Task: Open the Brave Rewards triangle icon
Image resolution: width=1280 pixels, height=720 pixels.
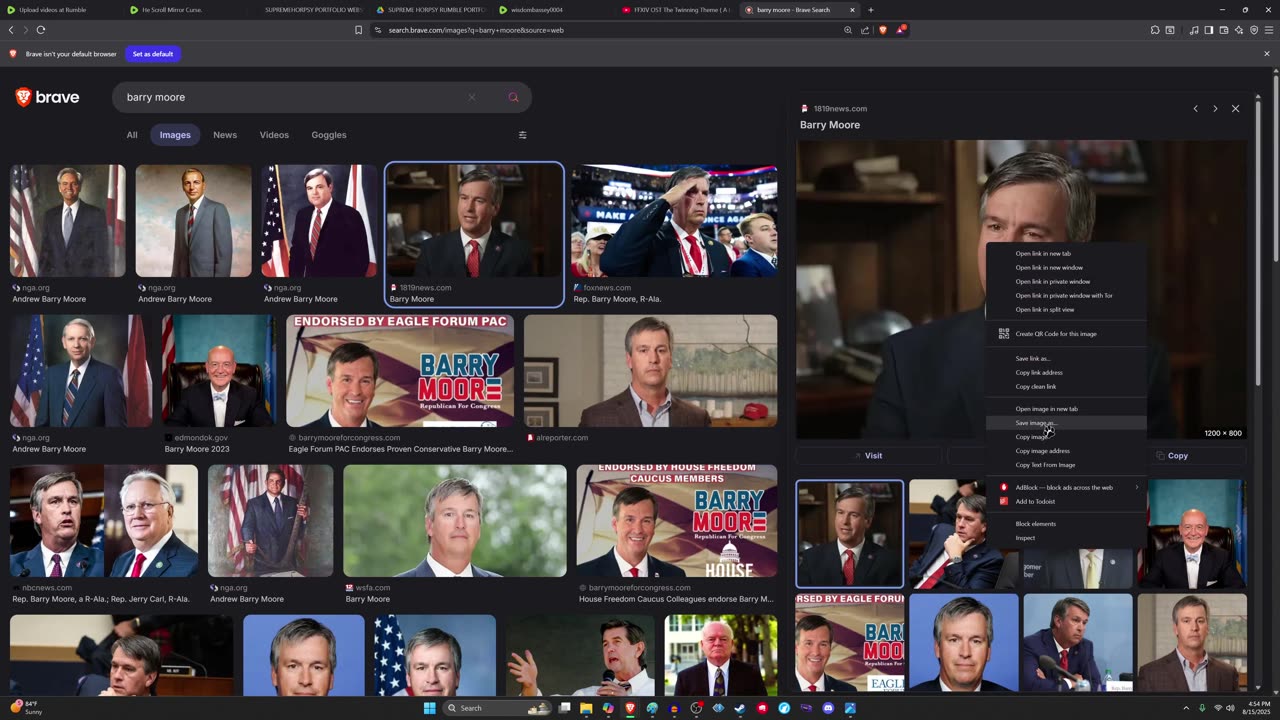Action: 900,30
